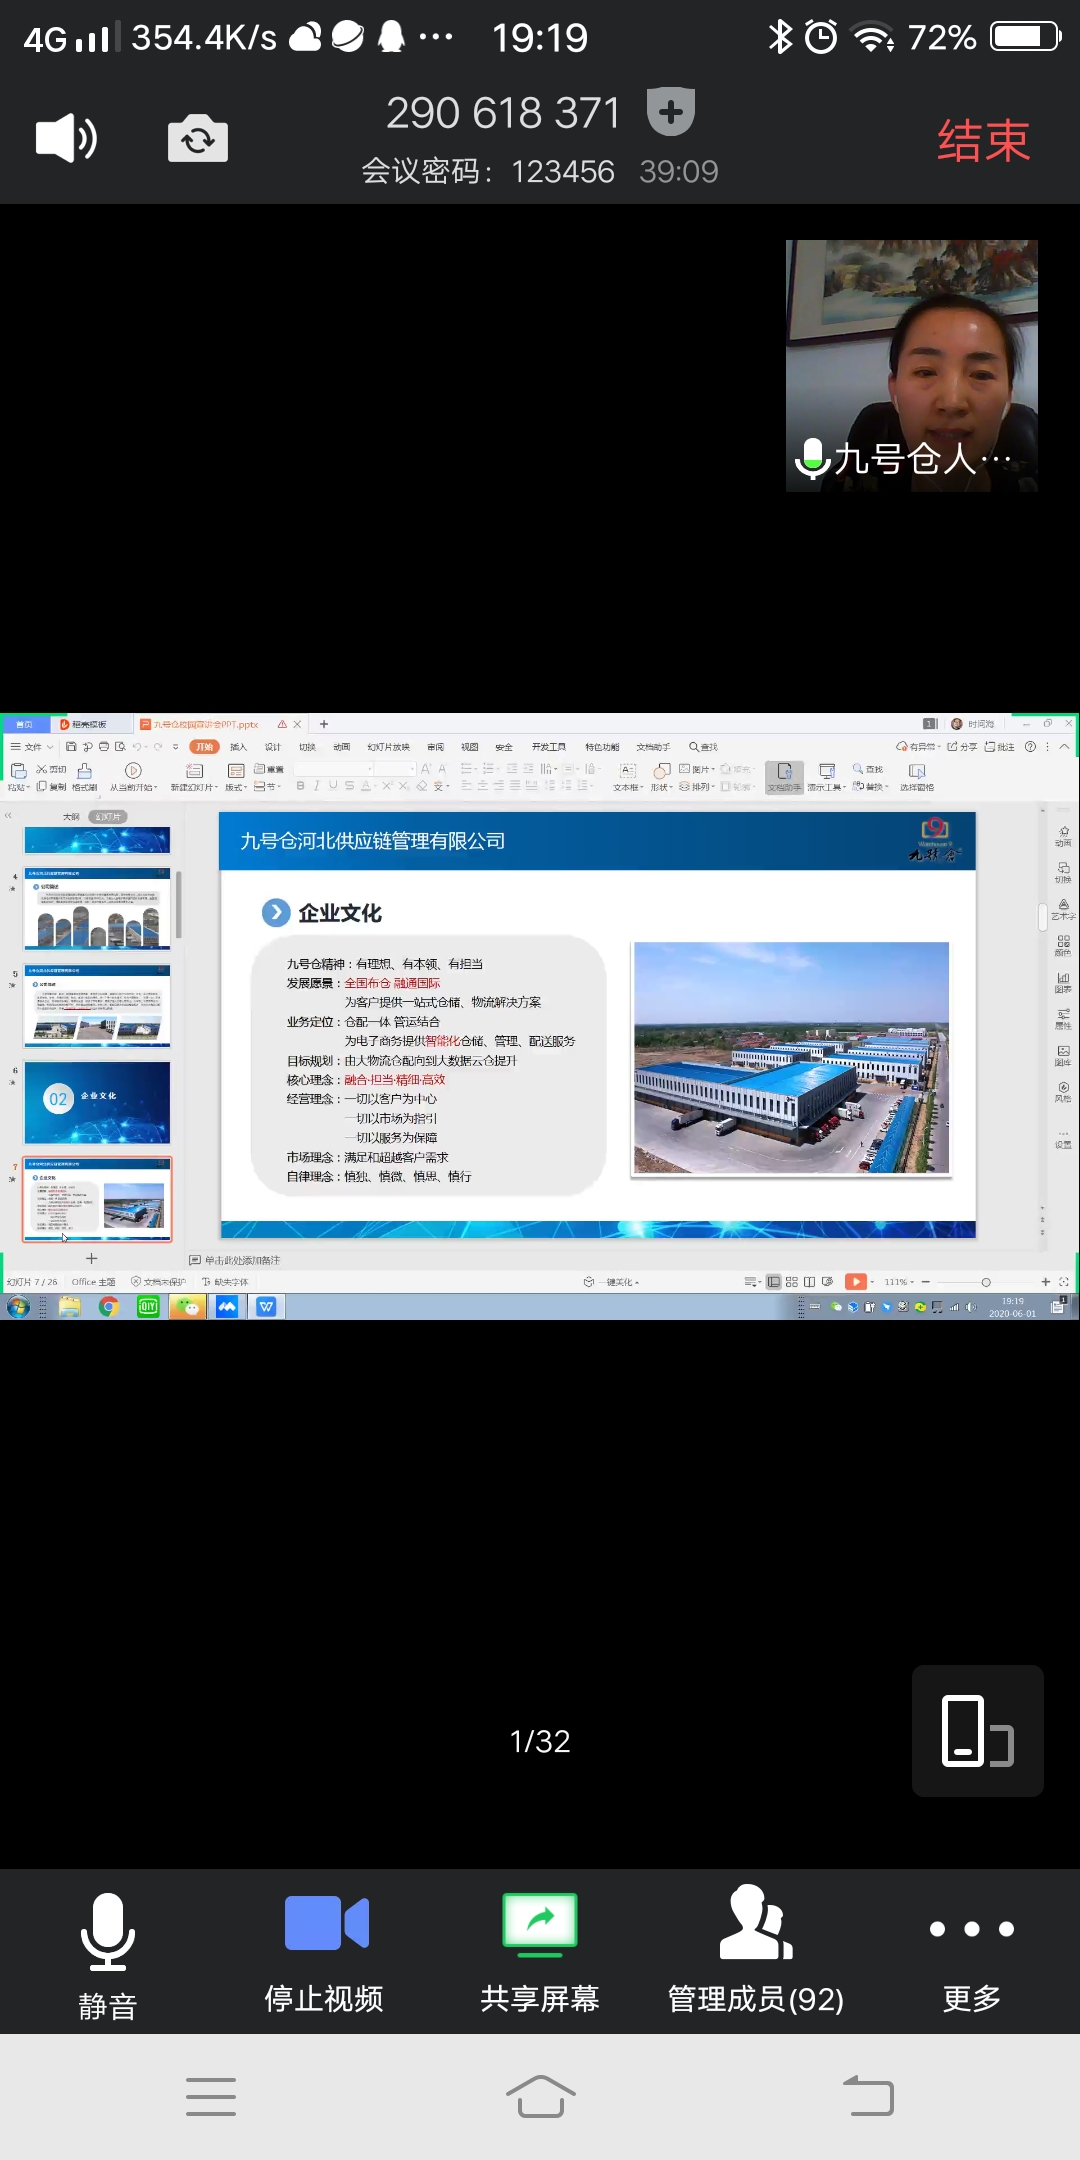1080x2160 pixels.
Task: Open the 排列 arrange dropdown
Action: point(698,787)
